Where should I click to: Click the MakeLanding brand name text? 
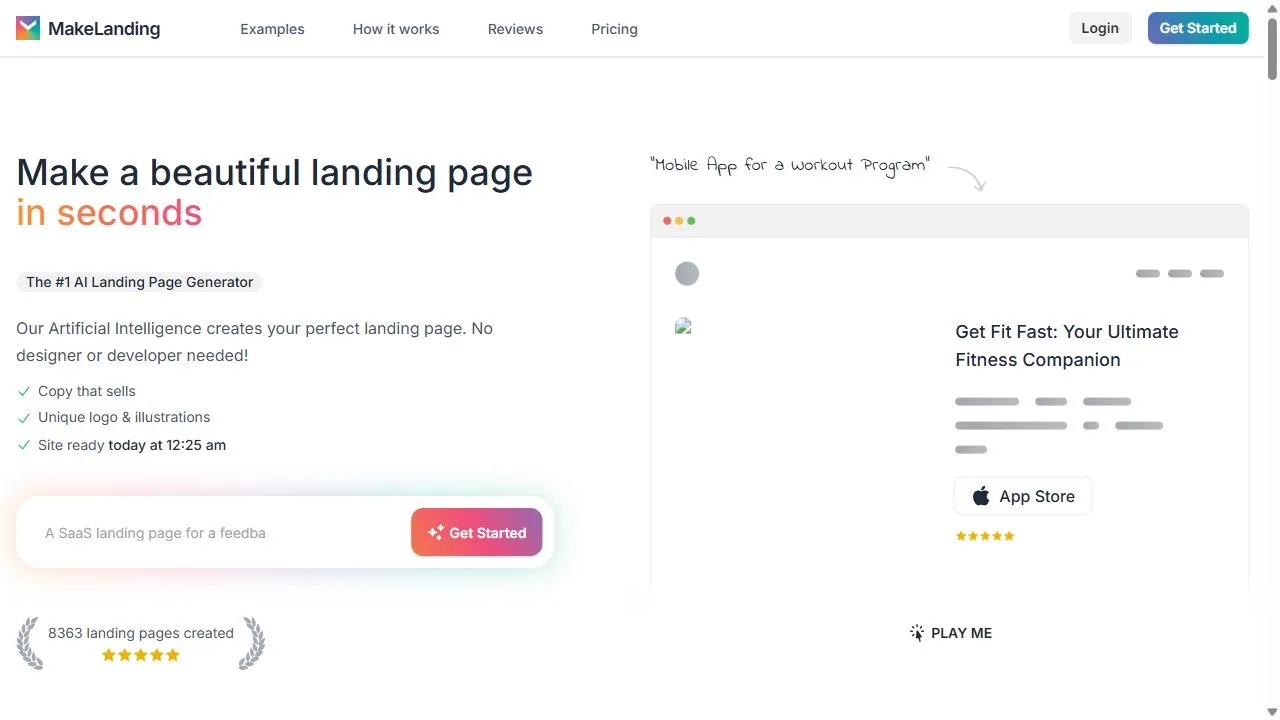click(104, 29)
